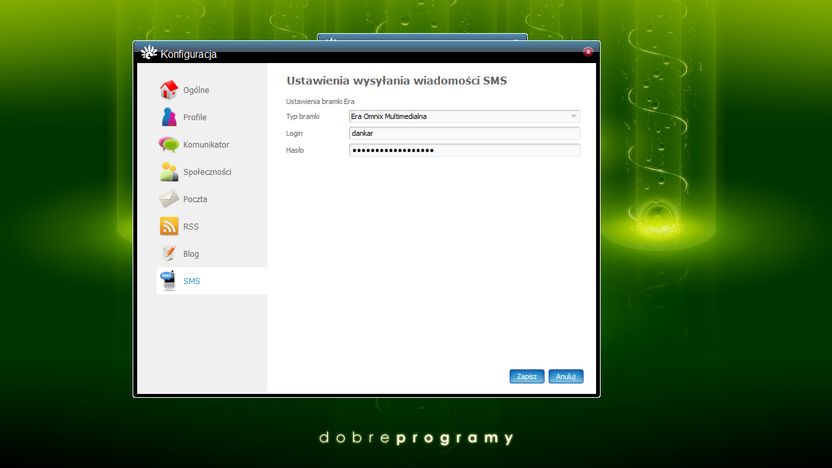Open the Ogólne house icon

[x=169, y=90]
